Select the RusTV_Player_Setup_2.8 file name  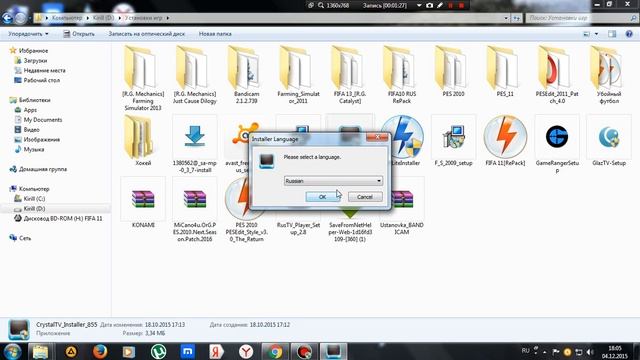coord(298,229)
